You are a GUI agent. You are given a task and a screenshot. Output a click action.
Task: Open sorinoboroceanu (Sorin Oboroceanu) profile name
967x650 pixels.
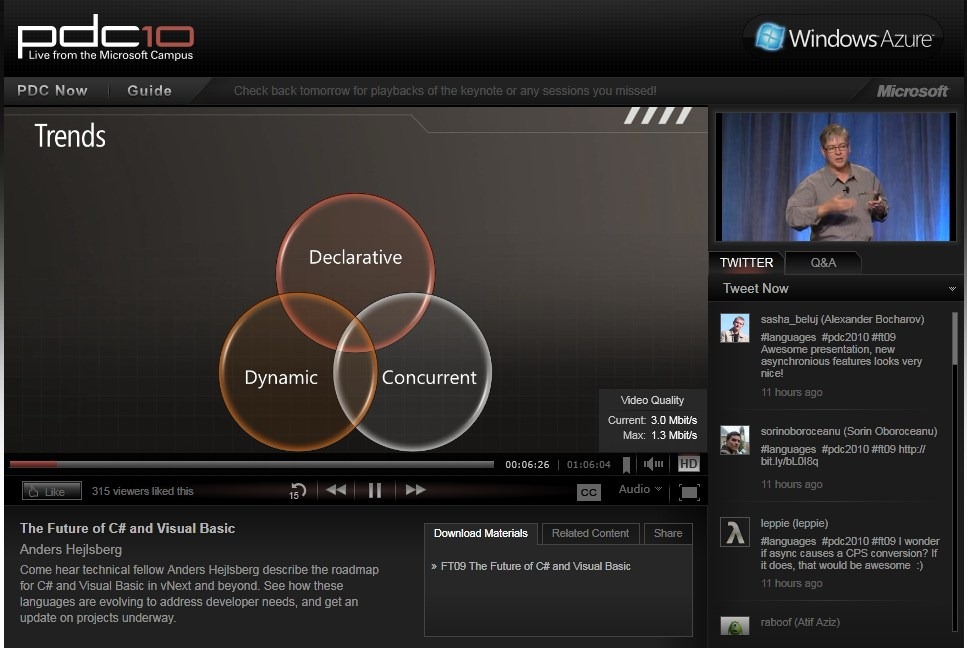[x=849, y=431]
